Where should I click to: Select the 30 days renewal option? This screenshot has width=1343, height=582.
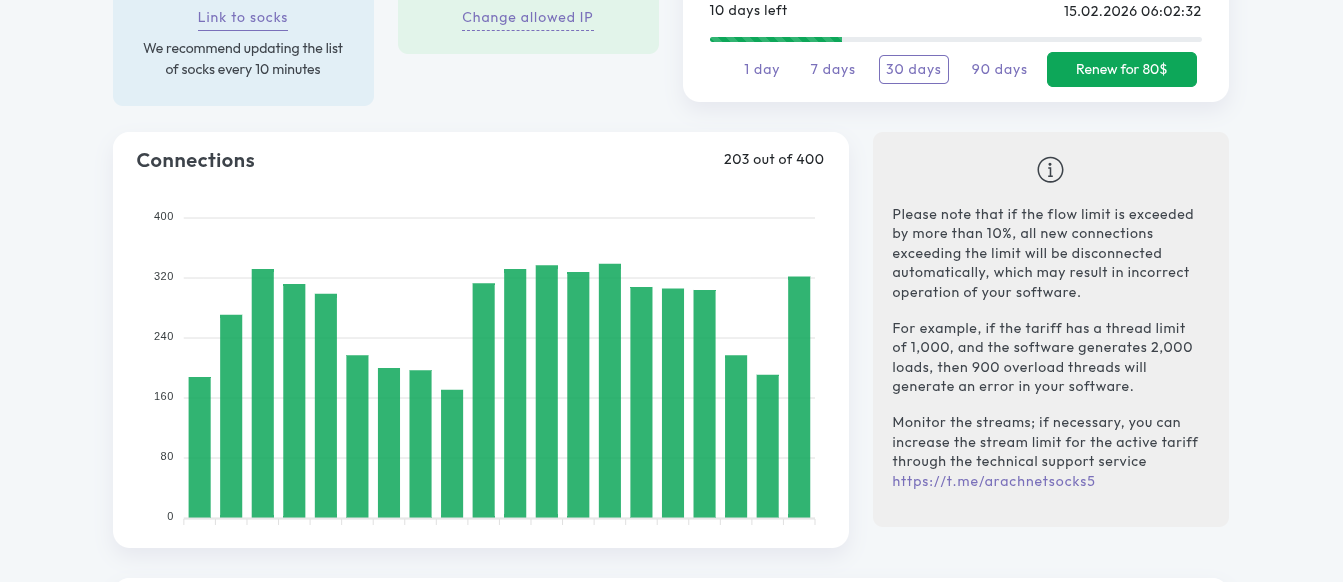click(x=913, y=69)
